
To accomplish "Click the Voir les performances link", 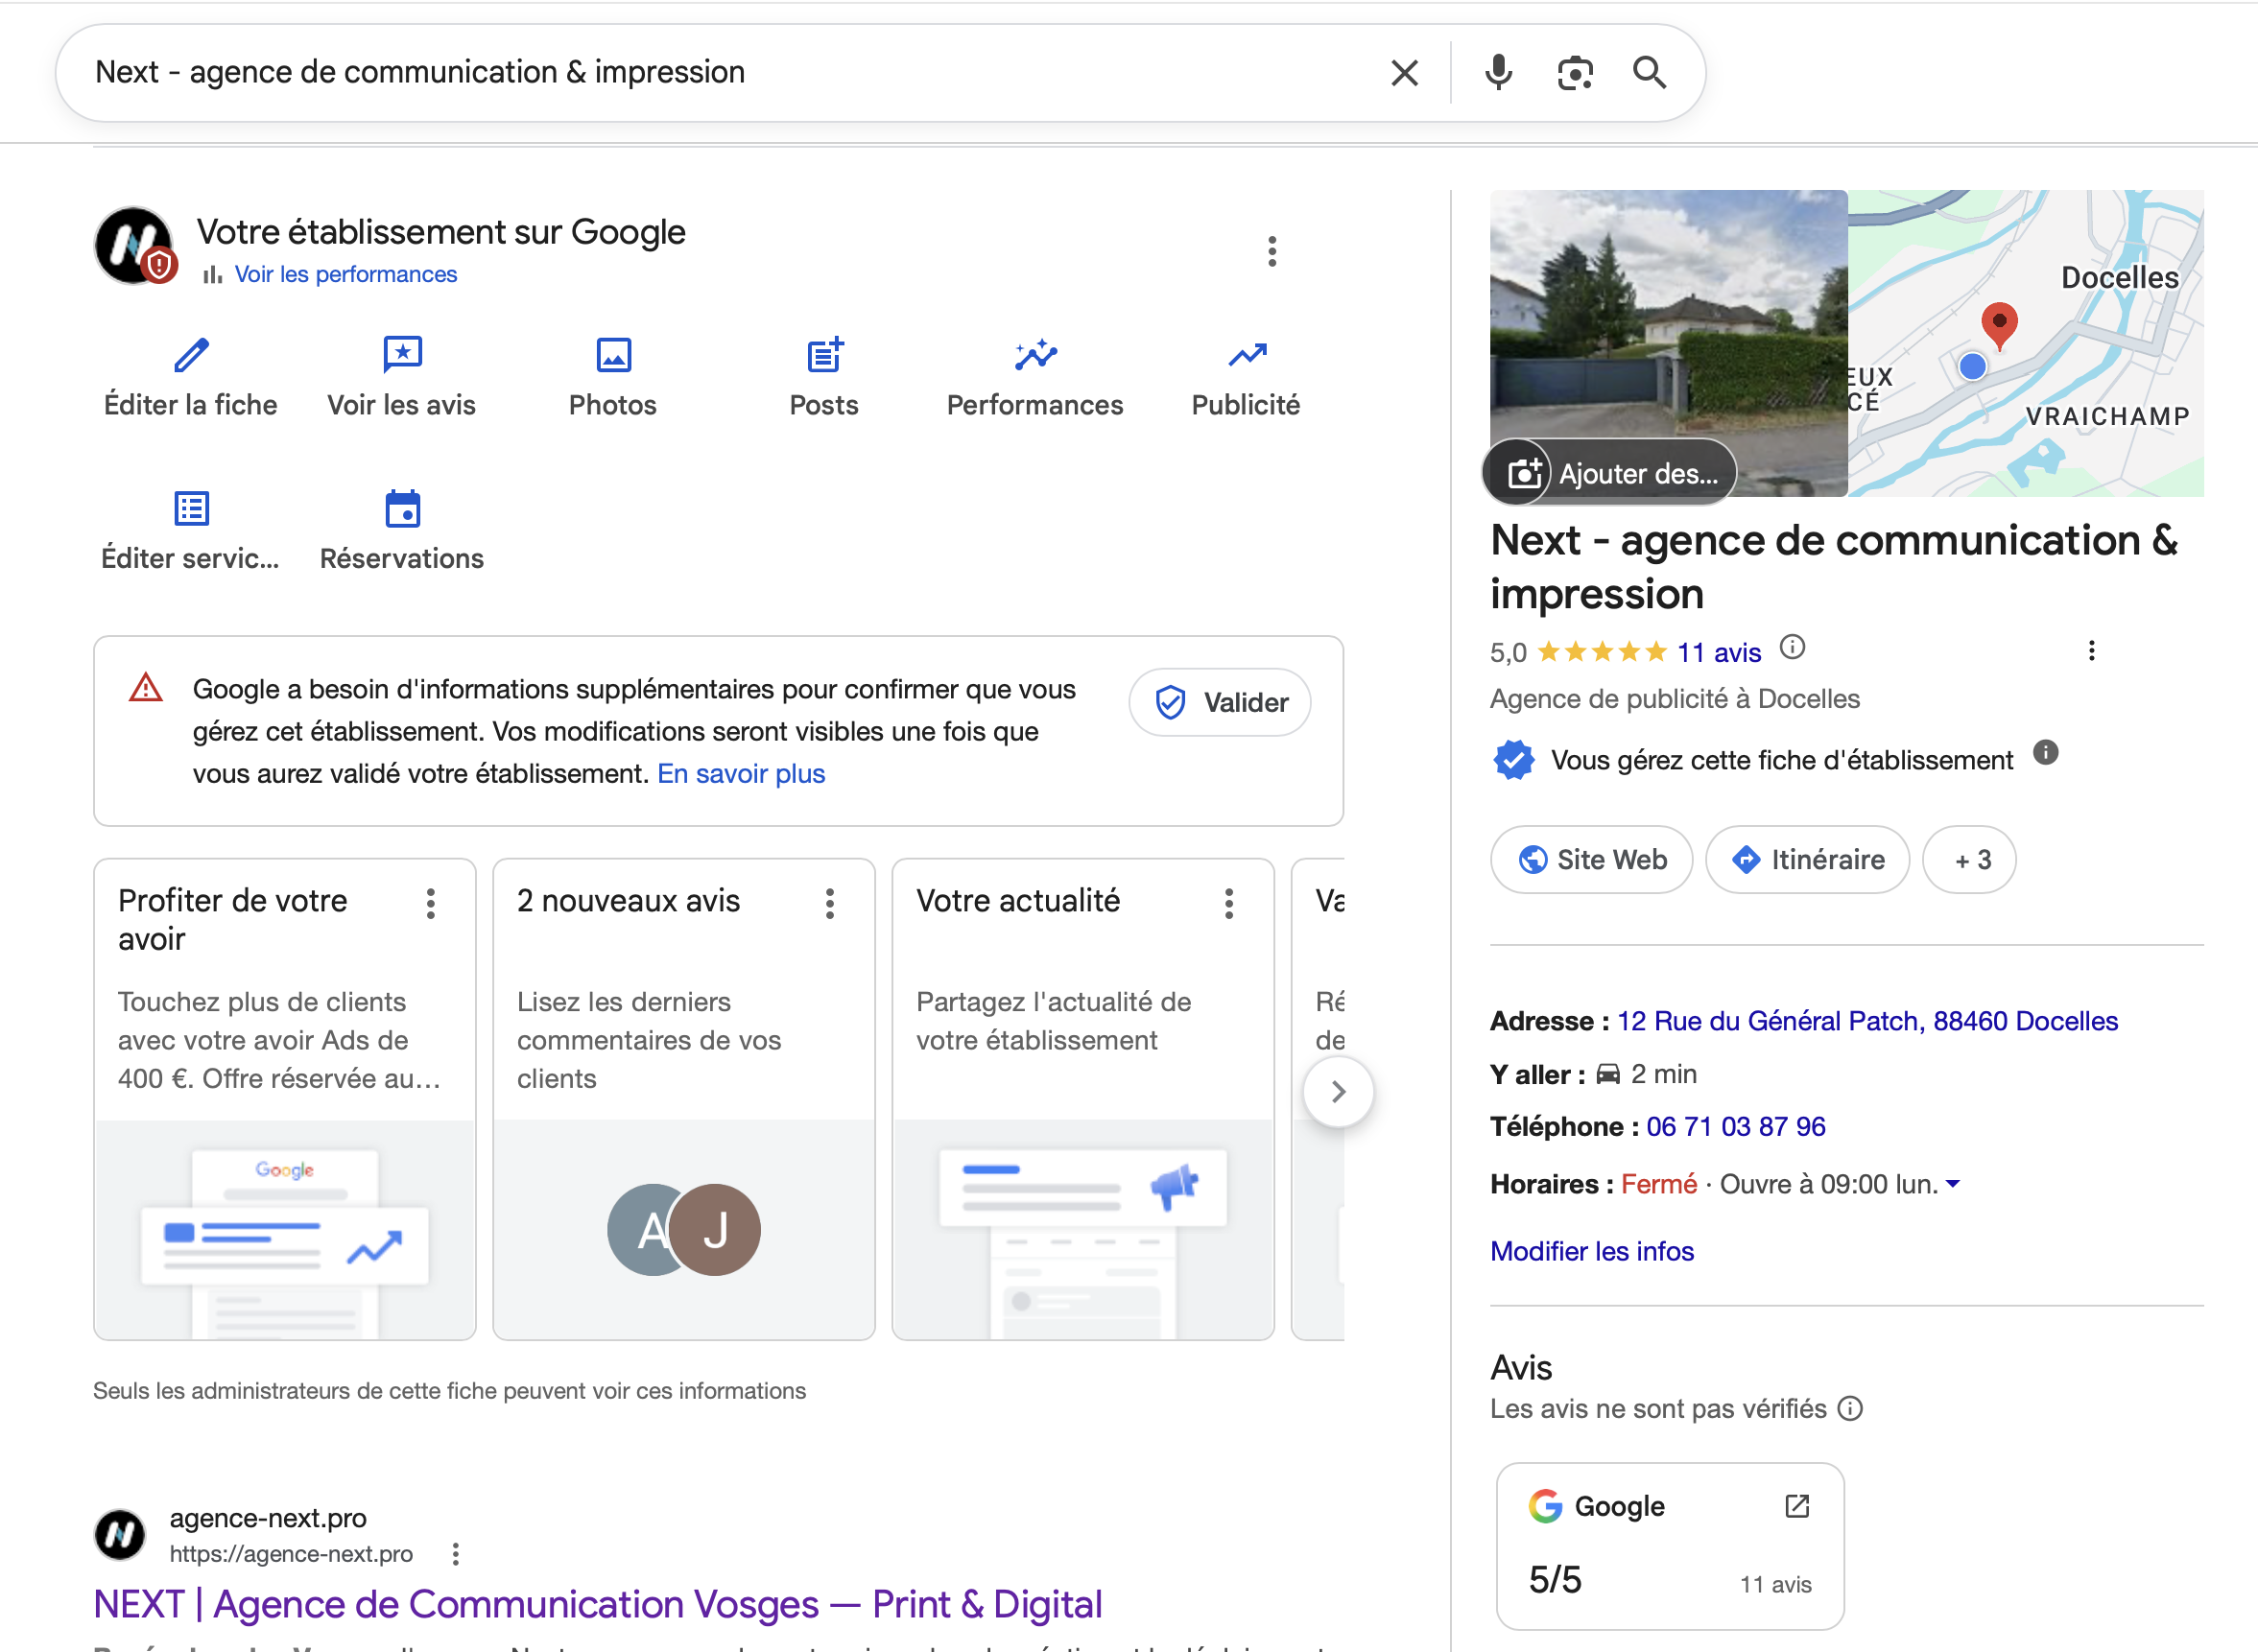I will (x=345, y=274).
